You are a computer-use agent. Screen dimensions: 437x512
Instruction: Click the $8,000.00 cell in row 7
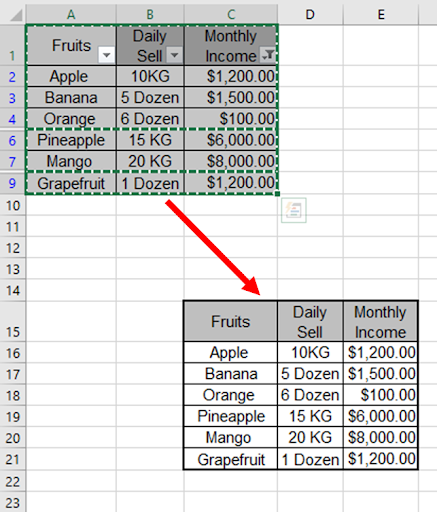pos(231,161)
